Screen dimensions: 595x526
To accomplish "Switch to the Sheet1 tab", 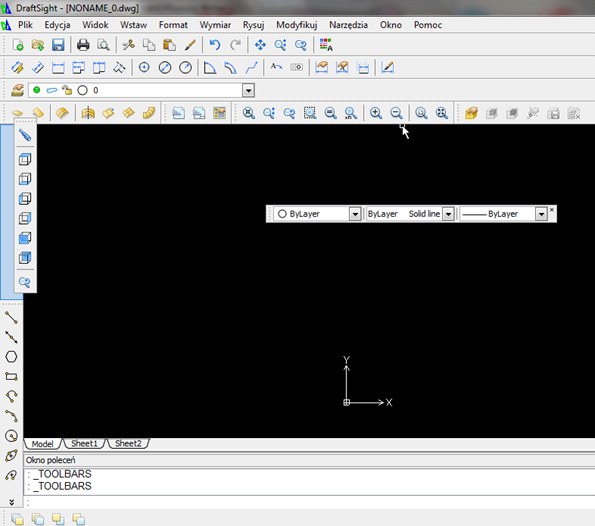I will [x=84, y=444].
